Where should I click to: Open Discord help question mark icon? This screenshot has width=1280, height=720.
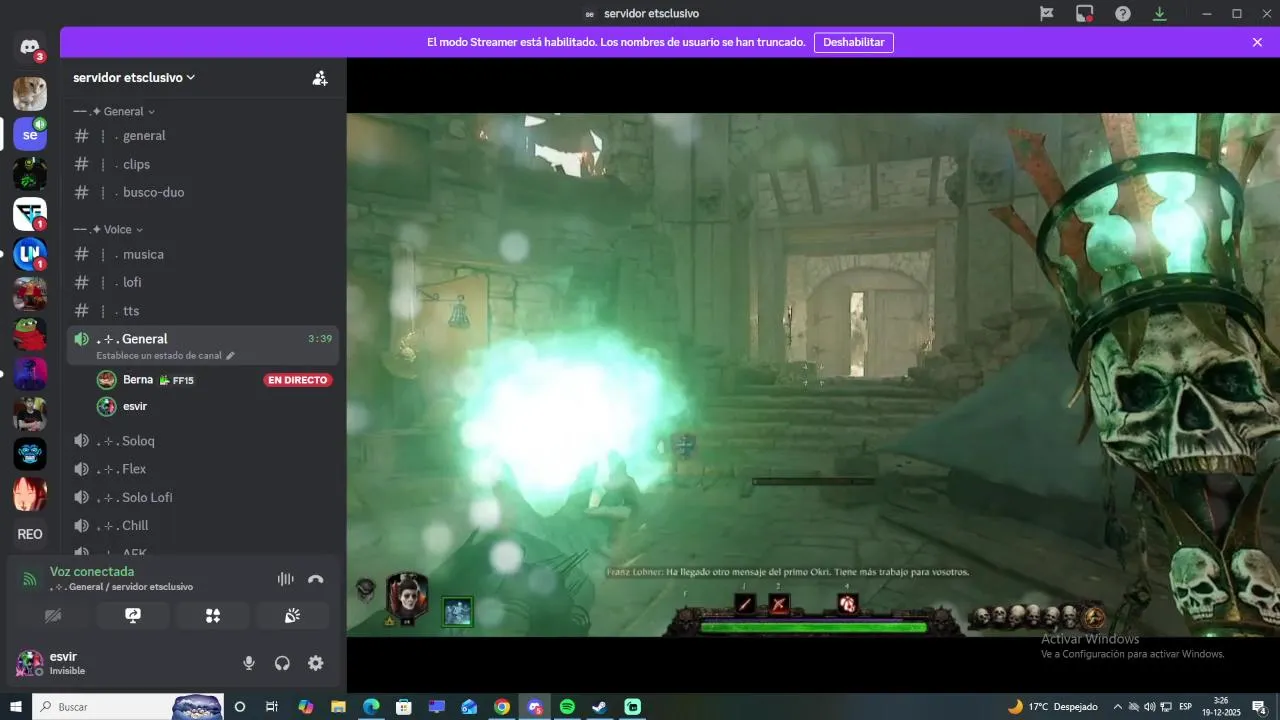point(1123,14)
